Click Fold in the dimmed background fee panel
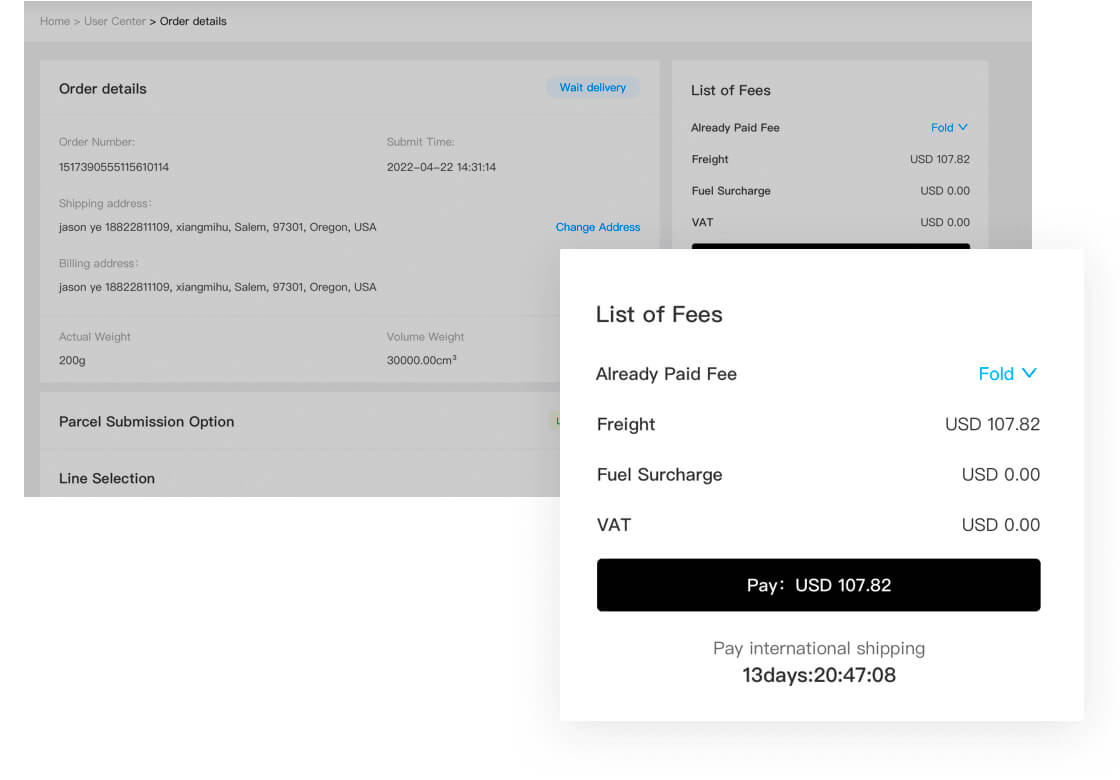1120x780 pixels. pos(942,128)
